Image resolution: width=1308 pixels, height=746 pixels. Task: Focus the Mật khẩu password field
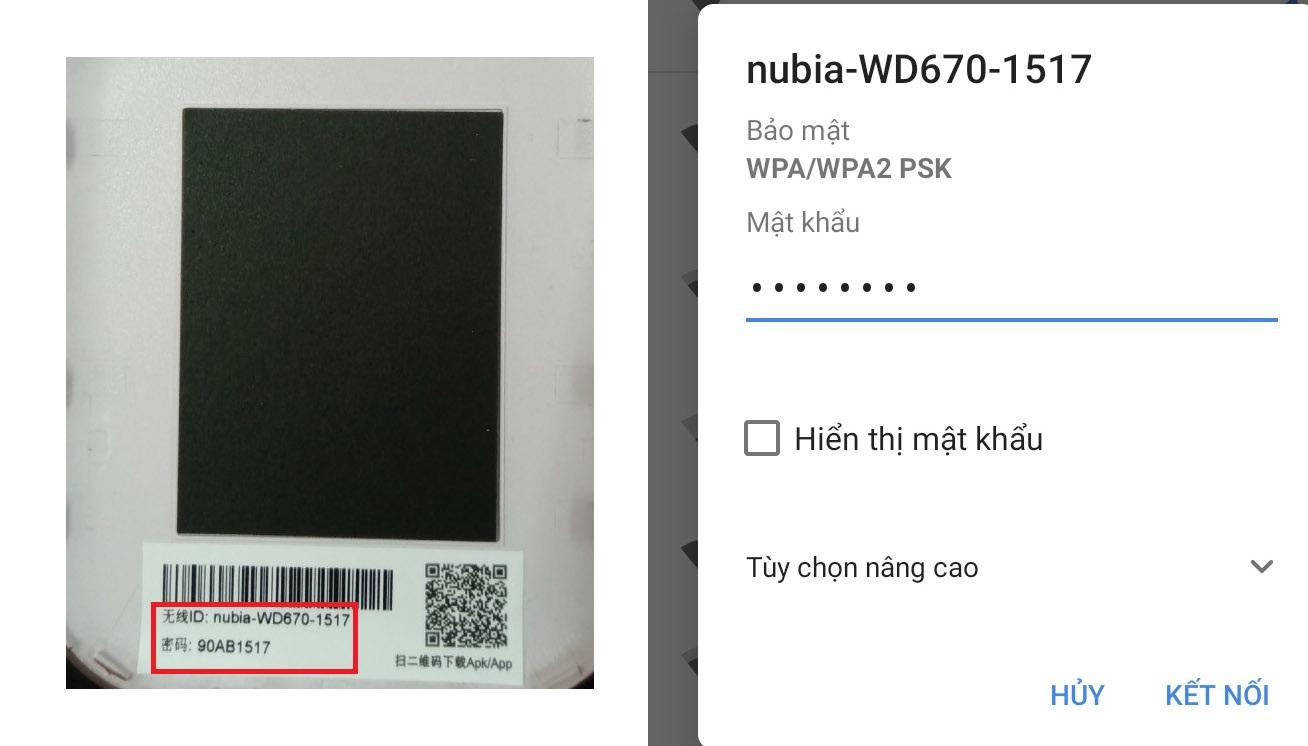click(x=1011, y=288)
